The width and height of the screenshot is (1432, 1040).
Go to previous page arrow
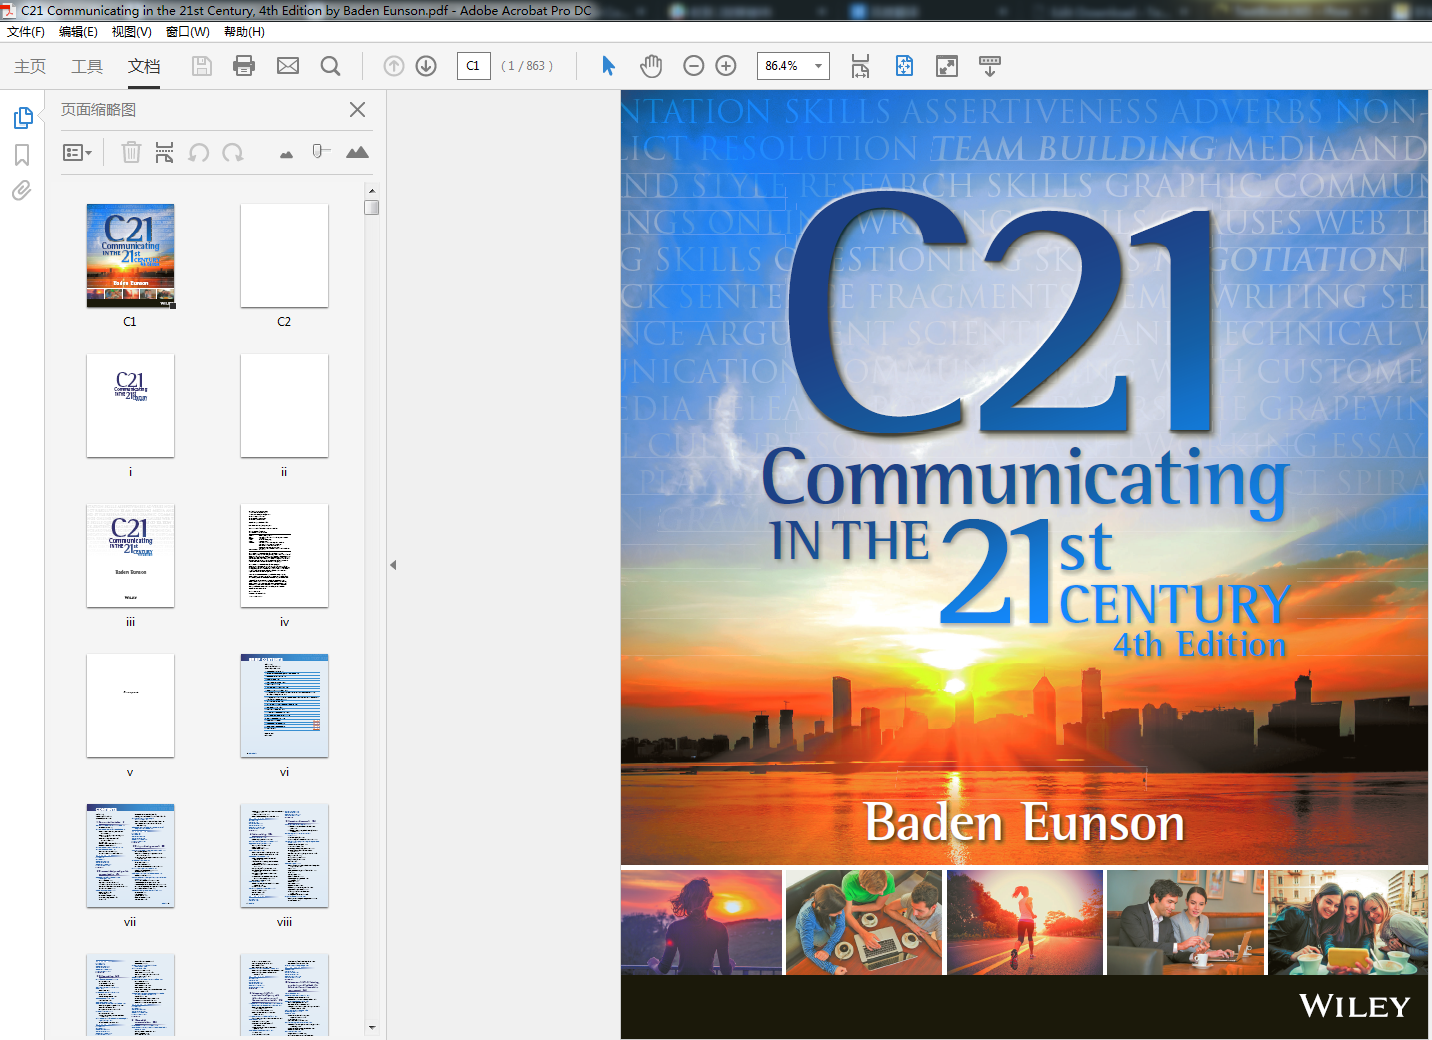(x=394, y=66)
